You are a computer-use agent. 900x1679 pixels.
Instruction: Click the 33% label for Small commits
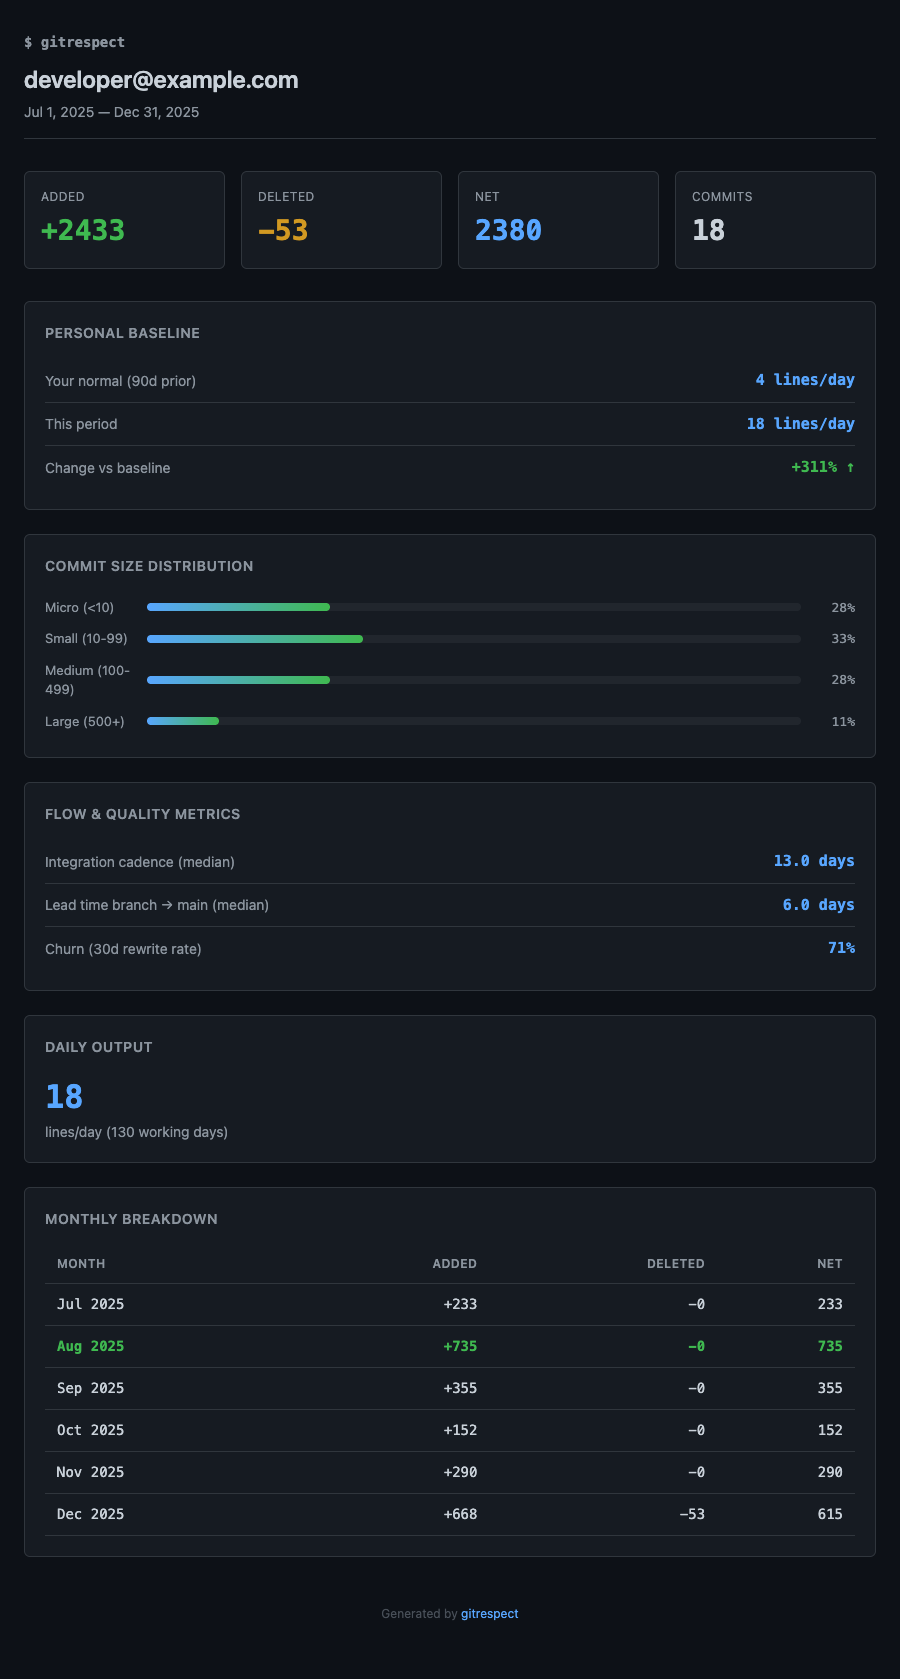[x=843, y=638]
